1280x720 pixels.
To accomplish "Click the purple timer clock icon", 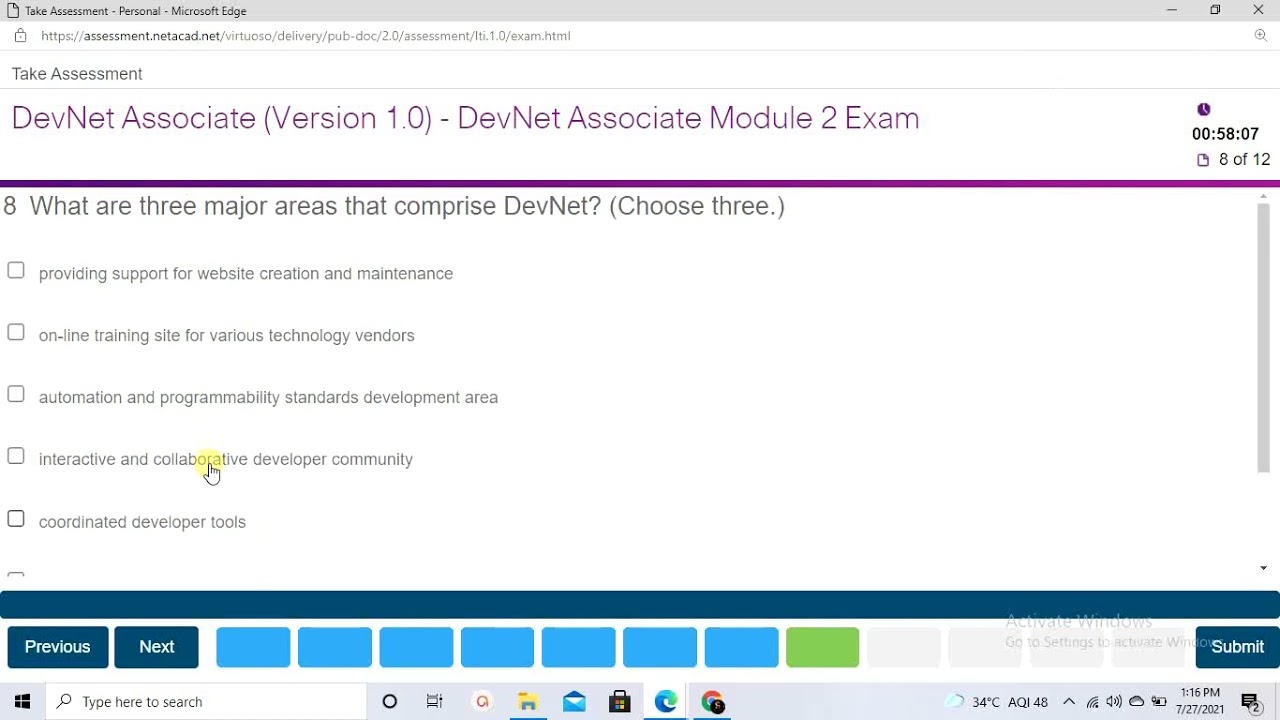I will pos(1204,109).
